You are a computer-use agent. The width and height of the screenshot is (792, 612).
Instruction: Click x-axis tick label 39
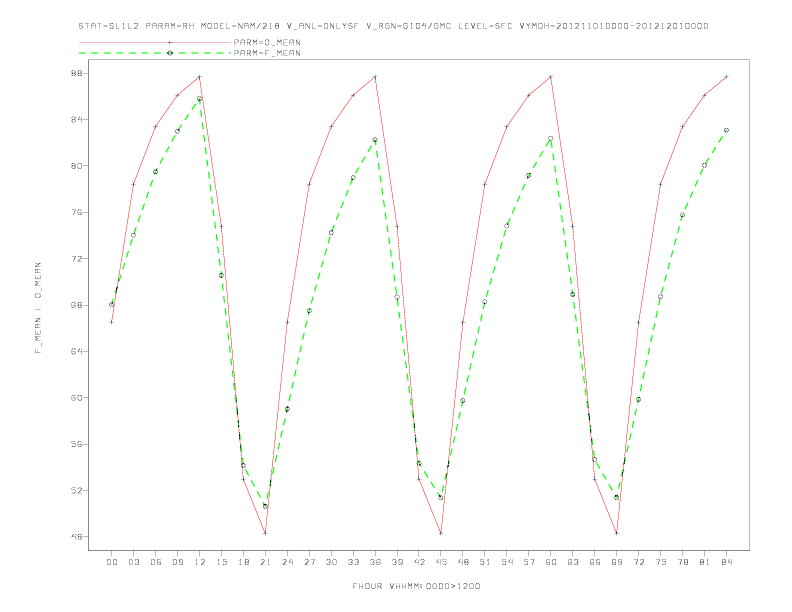click(397, 562)
